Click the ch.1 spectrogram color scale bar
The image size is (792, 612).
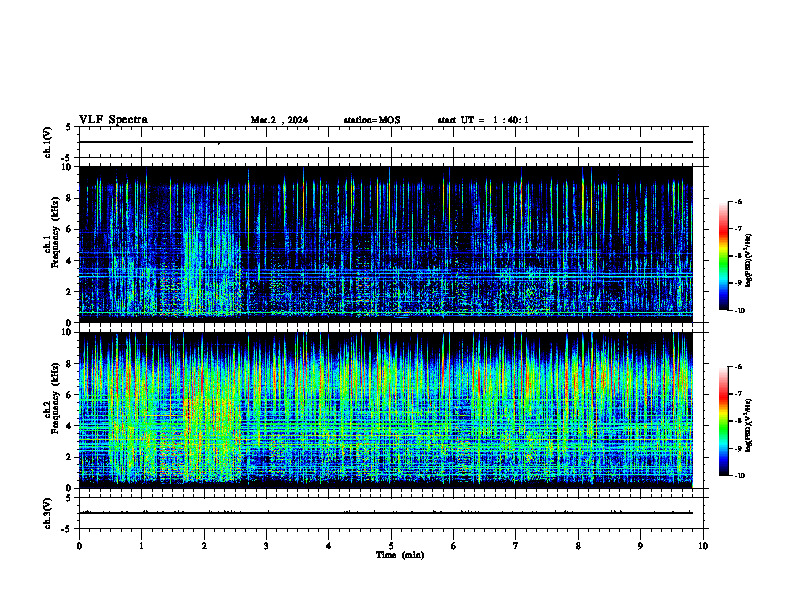point(723,256)
